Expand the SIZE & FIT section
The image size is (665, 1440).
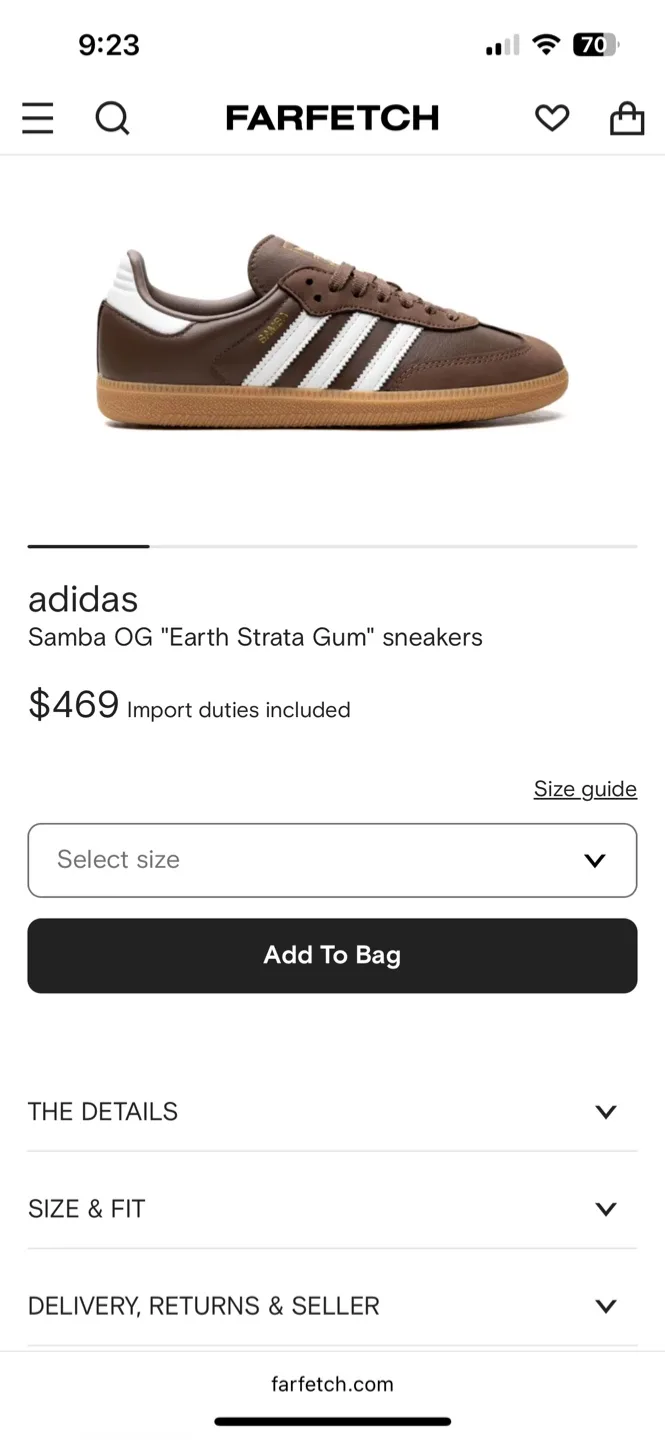[332, 1208]
